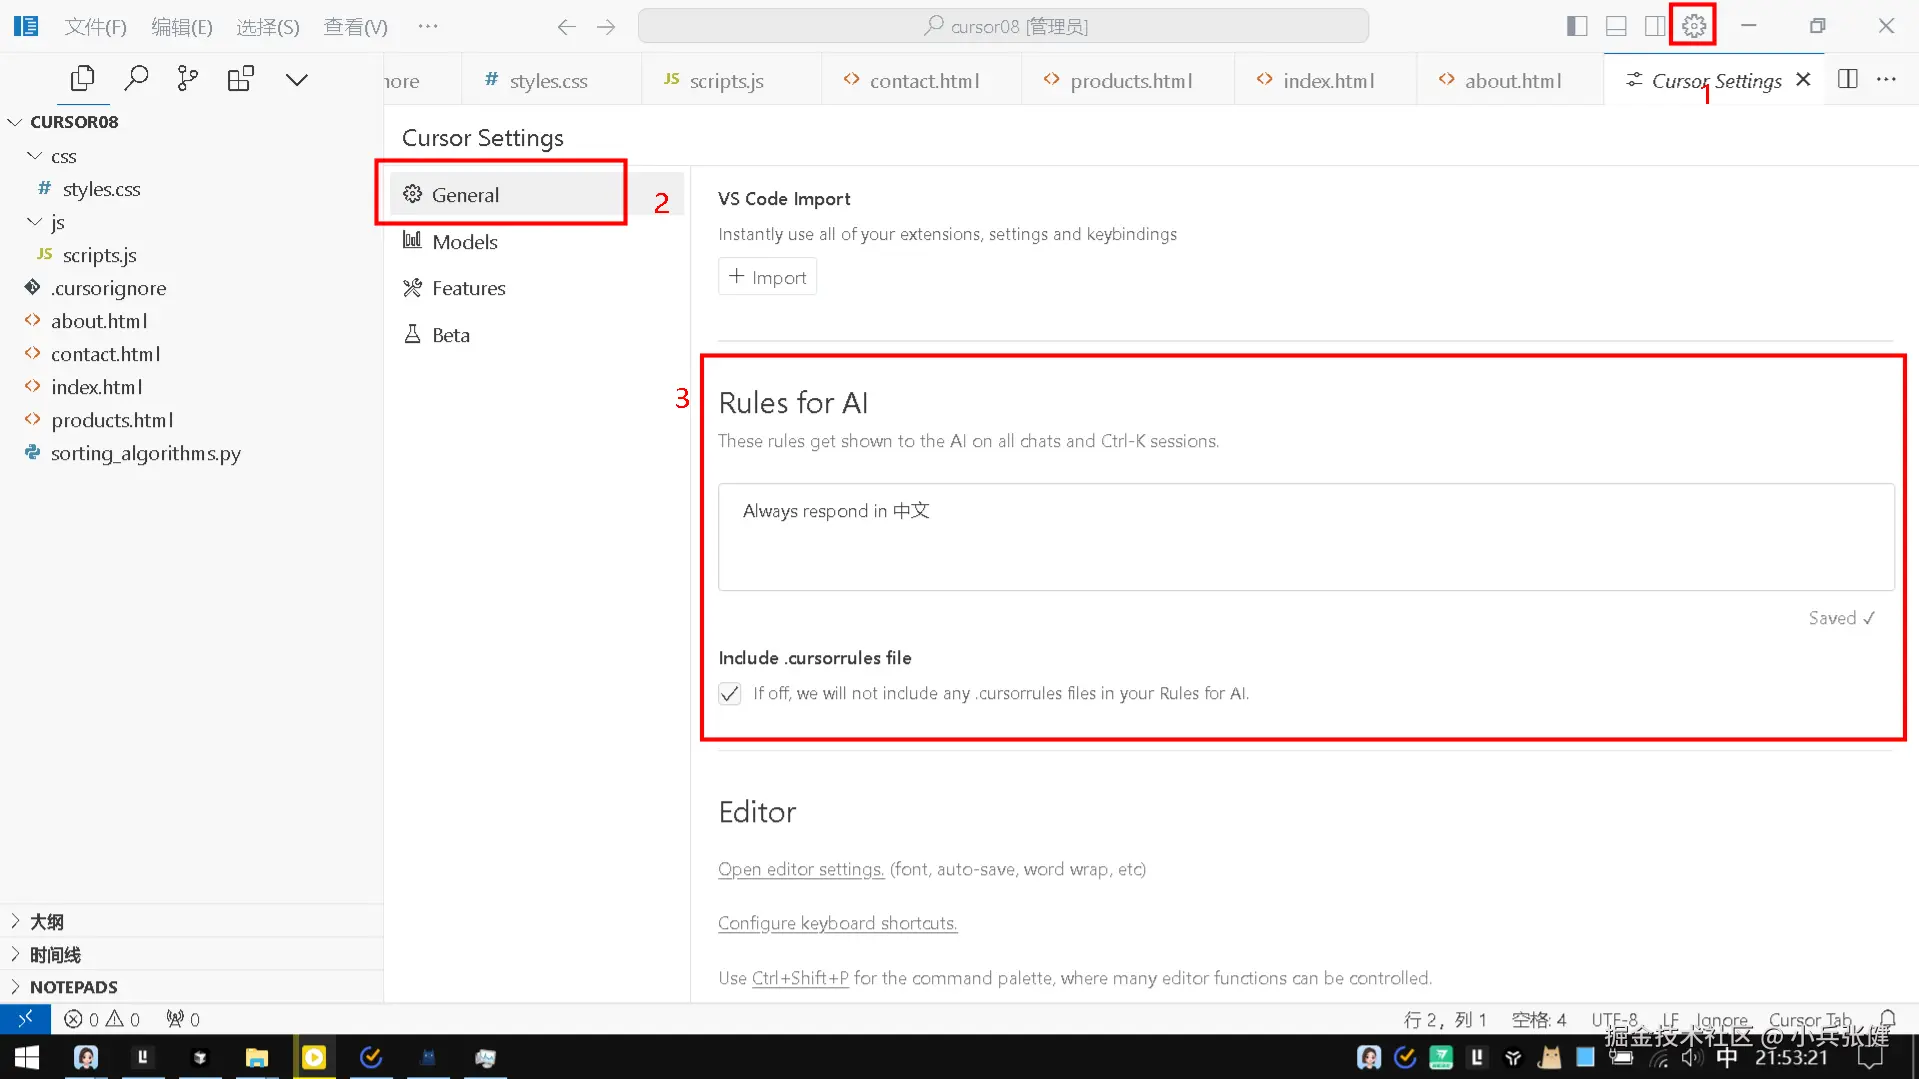
Task: Open styles.css in the file tree
Action: (101, 189)
